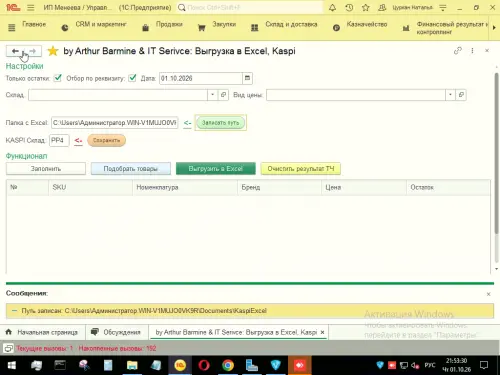Go forward with right arrow
The image size is (500, 375).
[x=33, y=51]
